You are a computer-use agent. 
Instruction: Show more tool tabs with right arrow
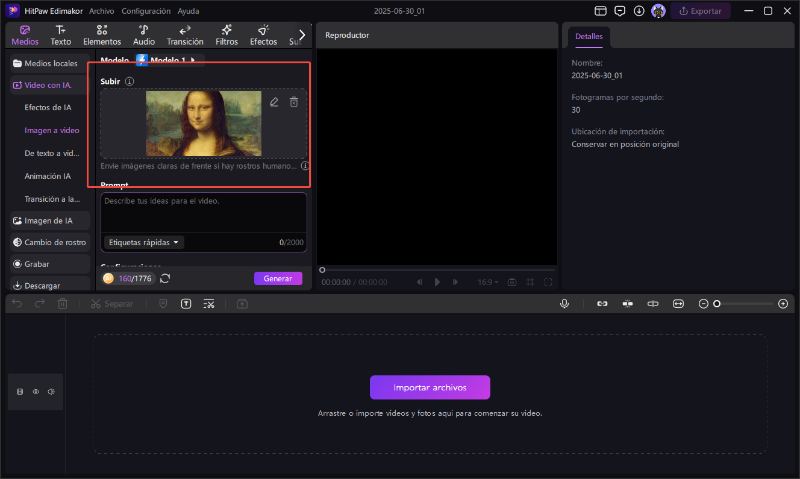click(x=302, y=35)
